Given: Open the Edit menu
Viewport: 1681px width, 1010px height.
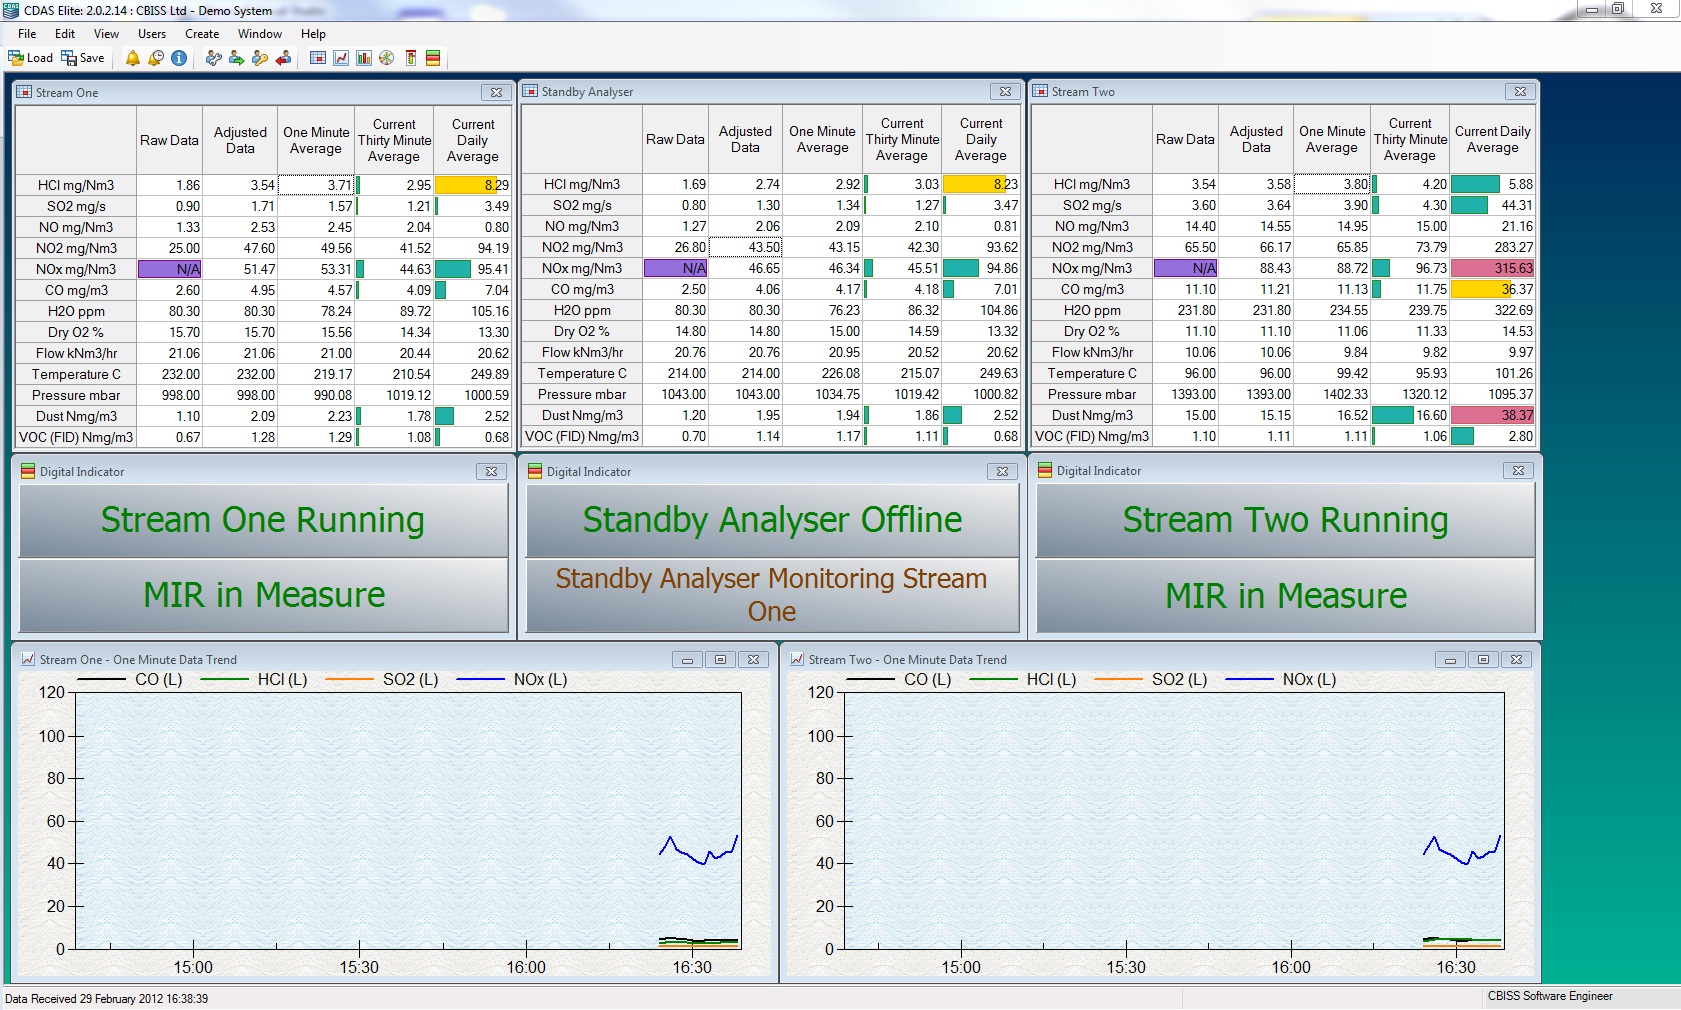Looking at the screenshot, I should (65, 34).
